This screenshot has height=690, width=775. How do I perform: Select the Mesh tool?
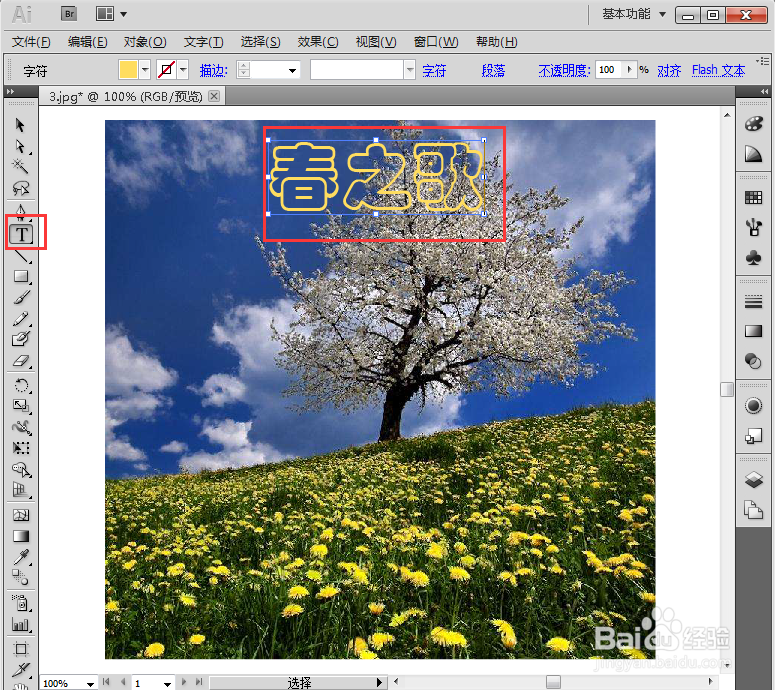21,515
